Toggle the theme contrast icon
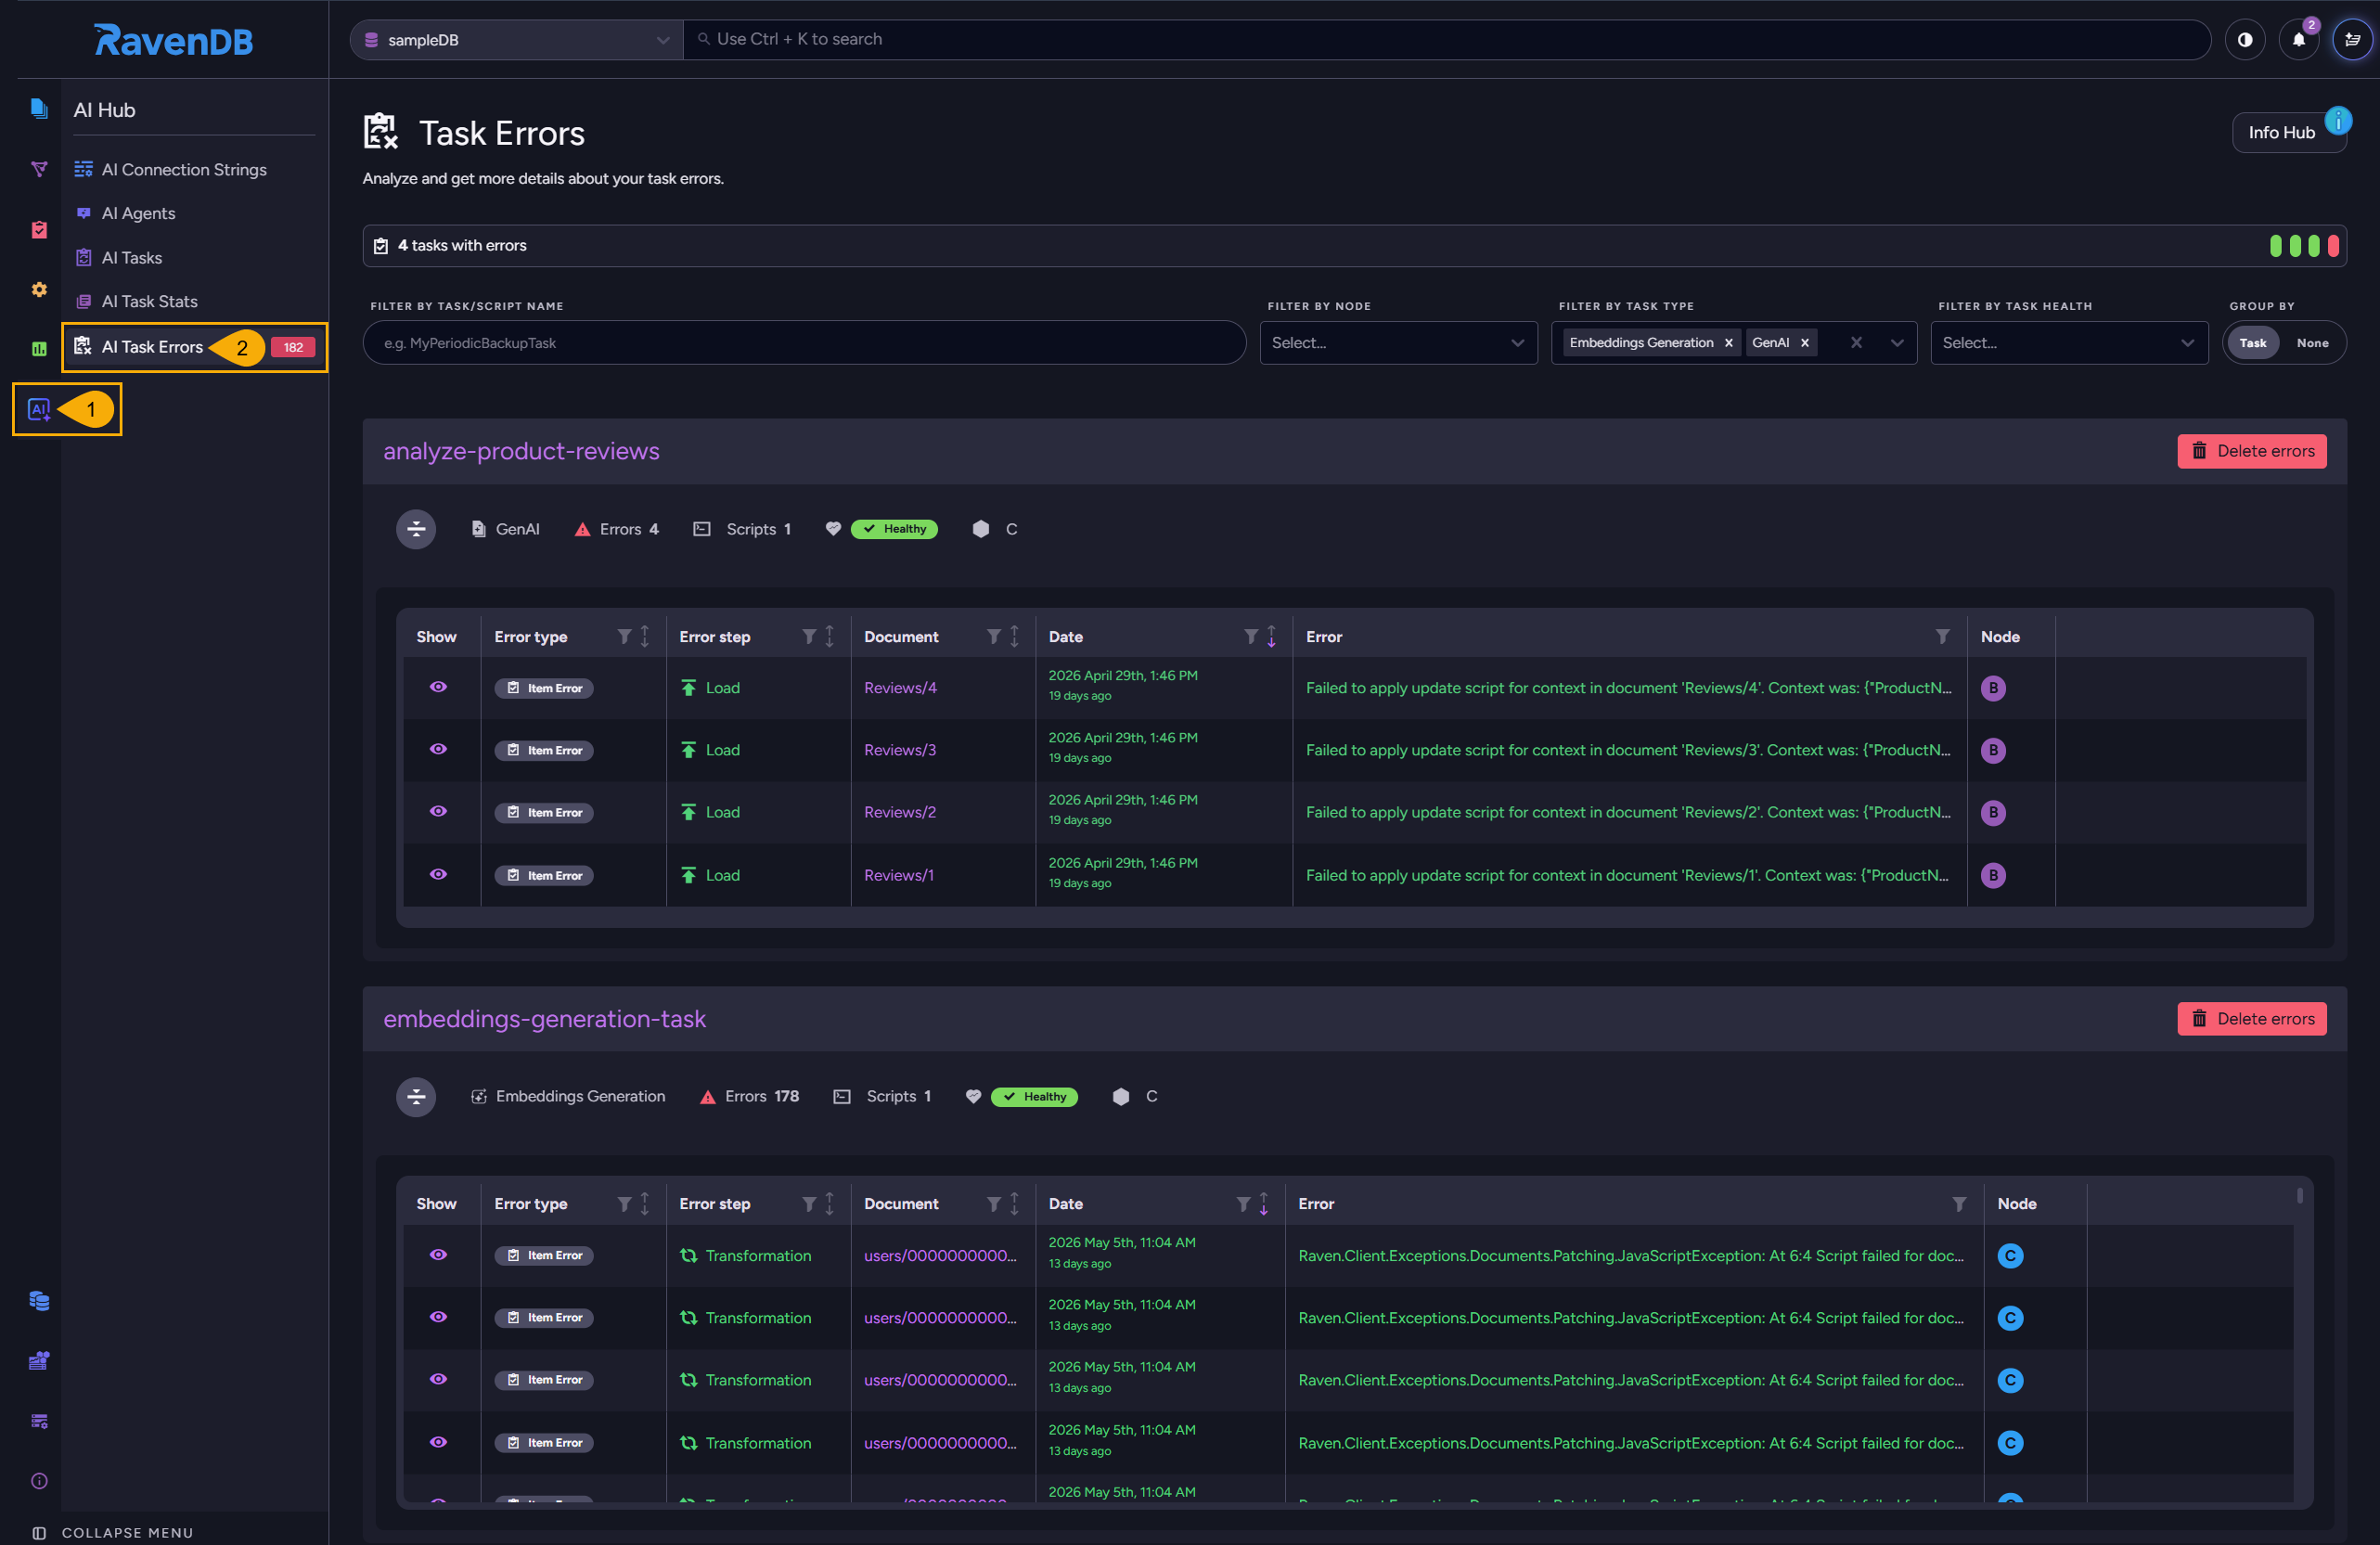This screenshot has height=1545, width=2380. pyautogui.click(x=2245, y=40)
